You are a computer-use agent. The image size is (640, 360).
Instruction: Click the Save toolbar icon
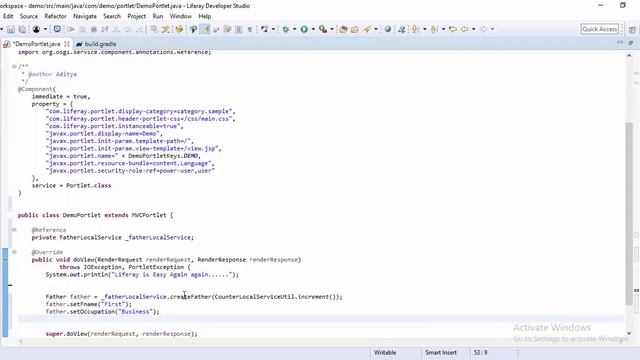[11, 29]
